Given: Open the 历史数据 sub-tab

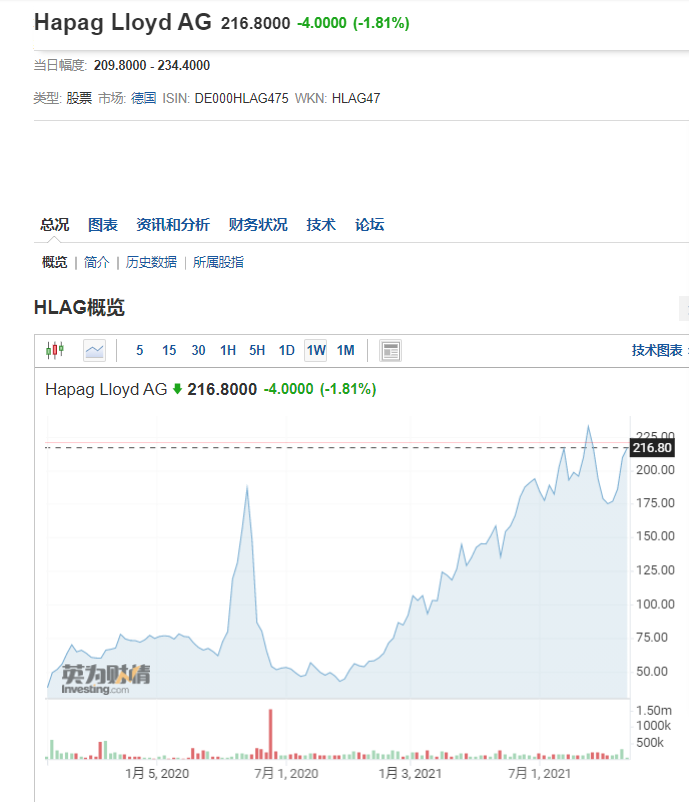Looking at the screenshot, I should [151, 262].
